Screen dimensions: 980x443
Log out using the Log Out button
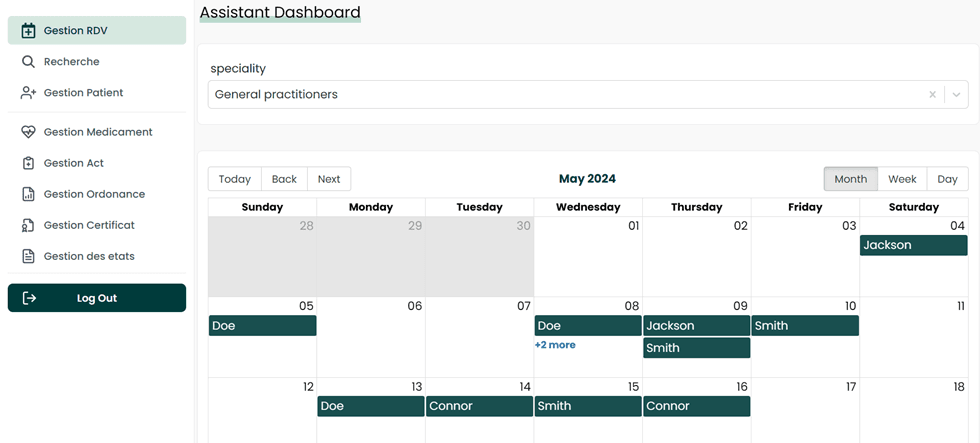[x=97, y=298]
